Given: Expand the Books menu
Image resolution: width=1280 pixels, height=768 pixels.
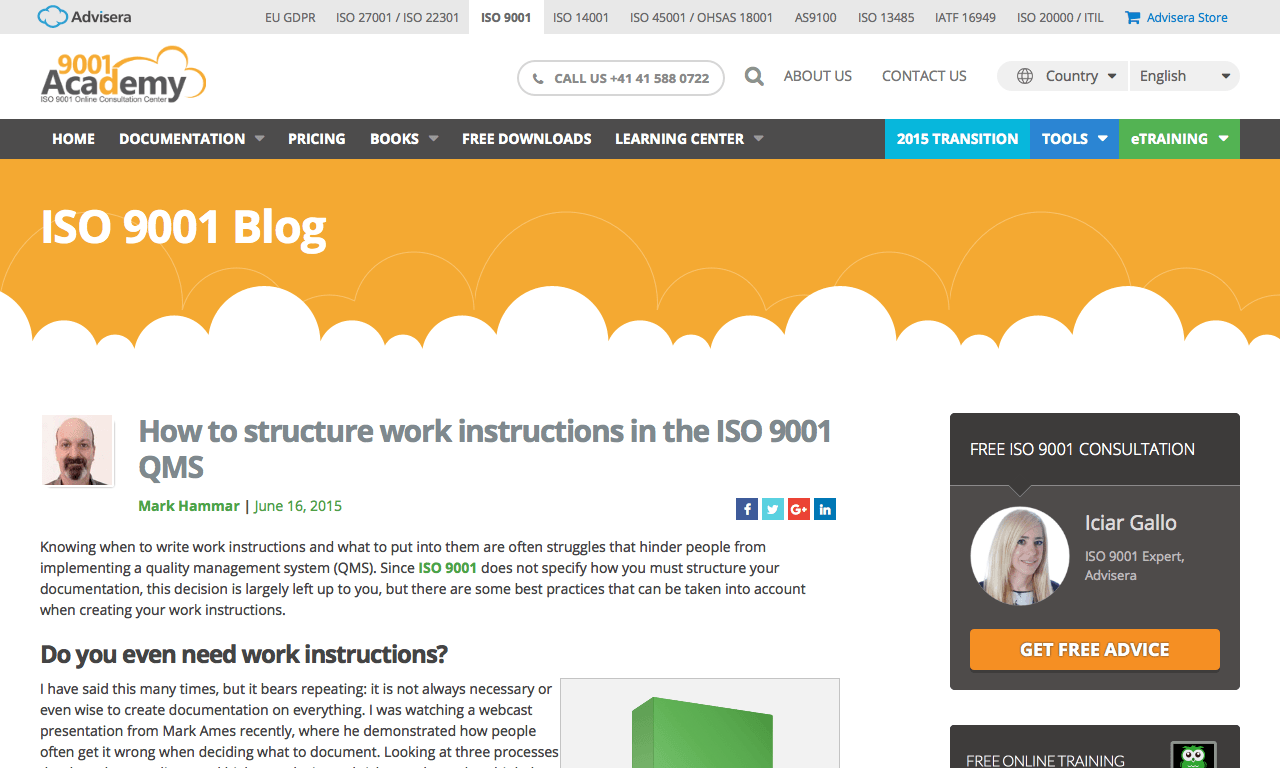Looking at the screenshot, I should [x=404, y=139].
